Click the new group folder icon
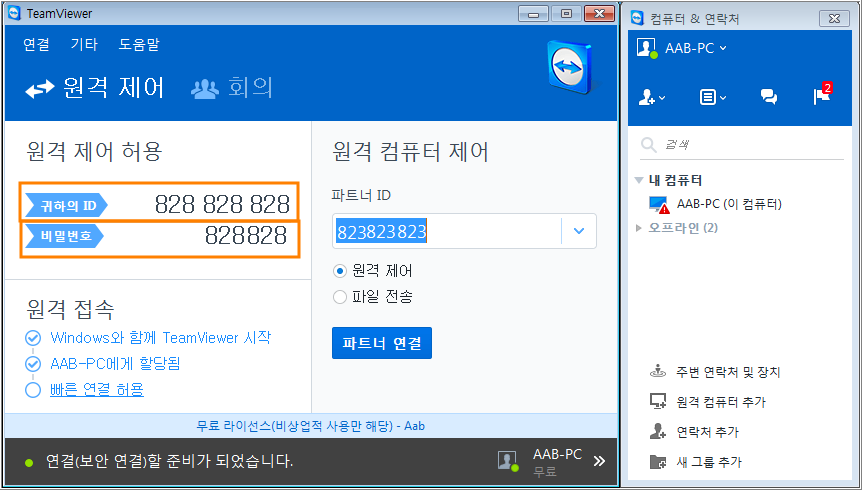The width and height of the screenshot is (862, 490). pos(657,461)
